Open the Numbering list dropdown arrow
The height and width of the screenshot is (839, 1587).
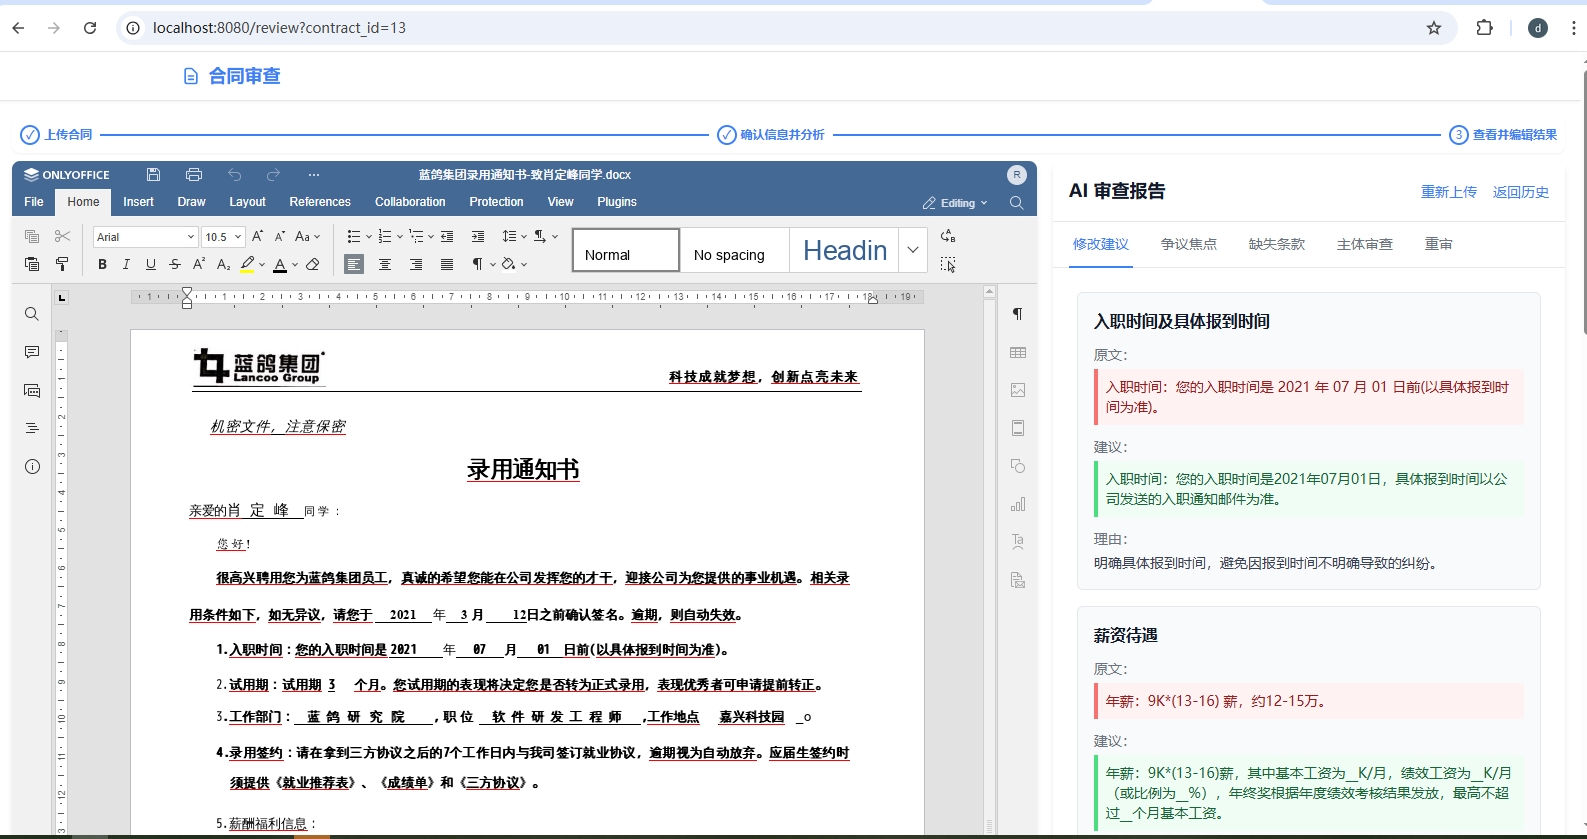[400, 237]
